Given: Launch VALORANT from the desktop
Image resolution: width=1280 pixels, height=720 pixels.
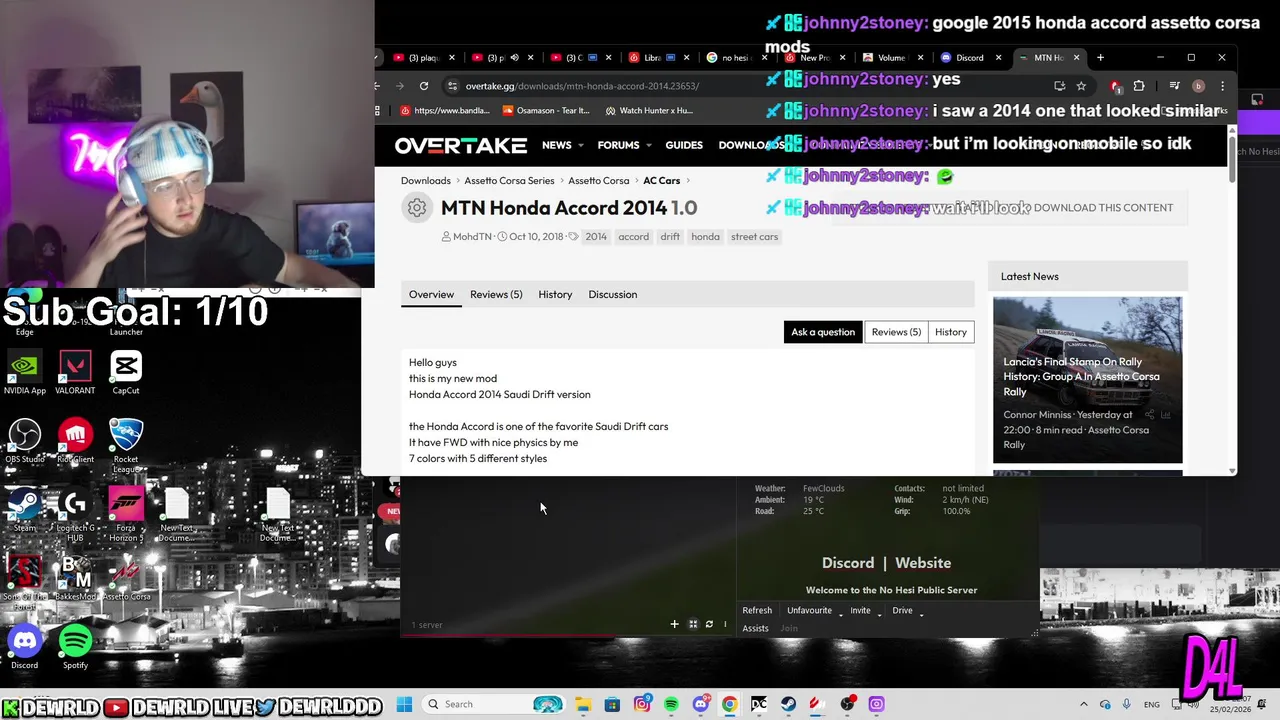Looking at the screenshot, I should pos(75,372).
